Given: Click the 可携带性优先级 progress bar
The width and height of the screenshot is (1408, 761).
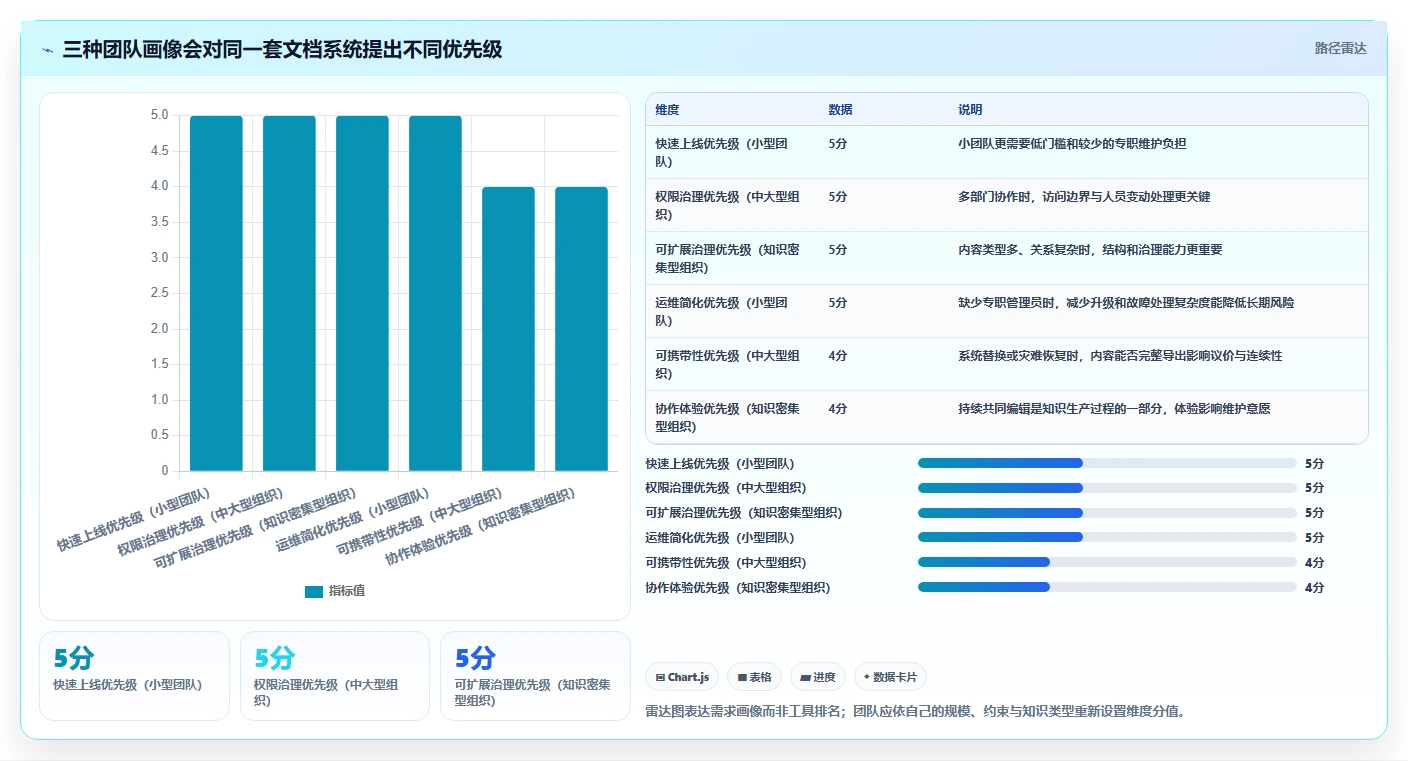Looking at the screenshot, I should [x=1107, y=562].
